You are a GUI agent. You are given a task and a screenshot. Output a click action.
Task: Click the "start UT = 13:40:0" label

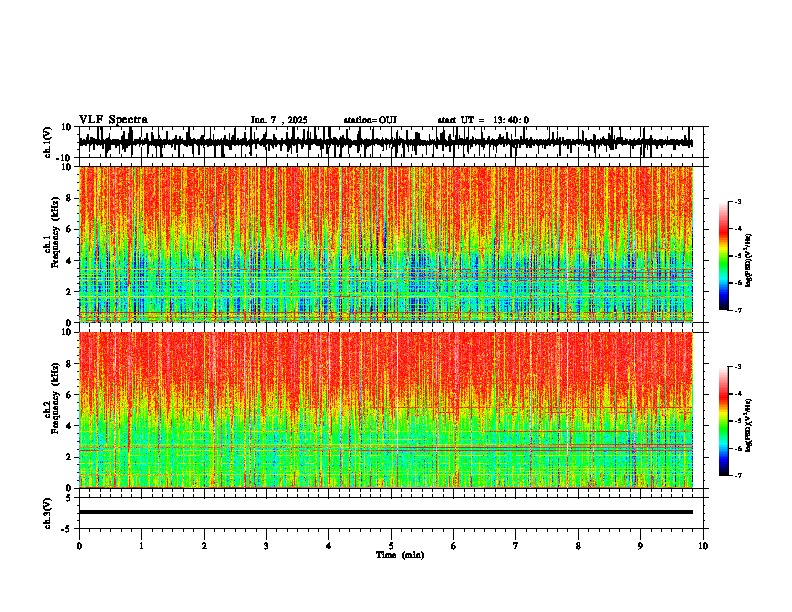coord(483,120)
